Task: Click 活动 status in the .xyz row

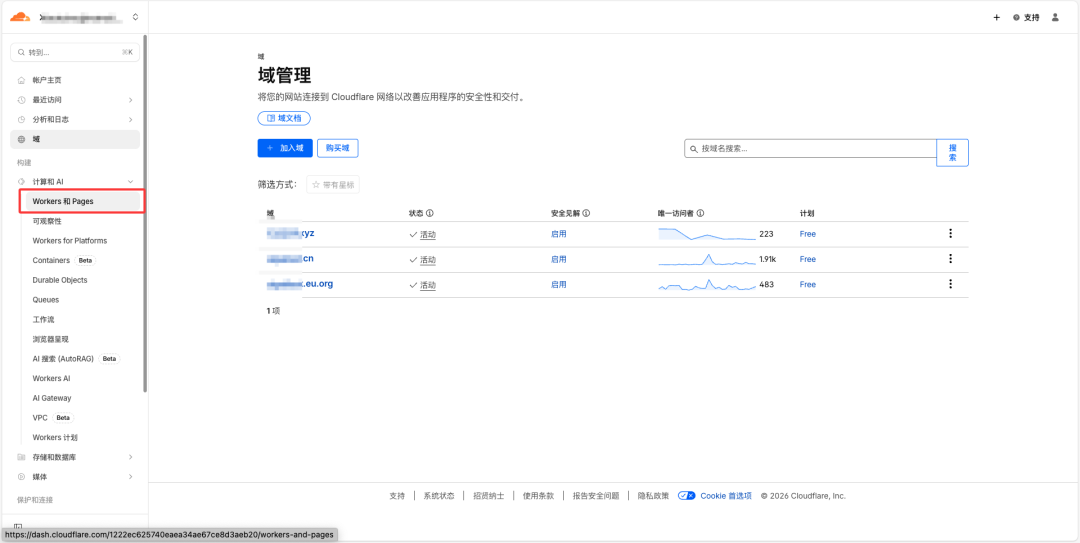Action: (x=428, y=234)
